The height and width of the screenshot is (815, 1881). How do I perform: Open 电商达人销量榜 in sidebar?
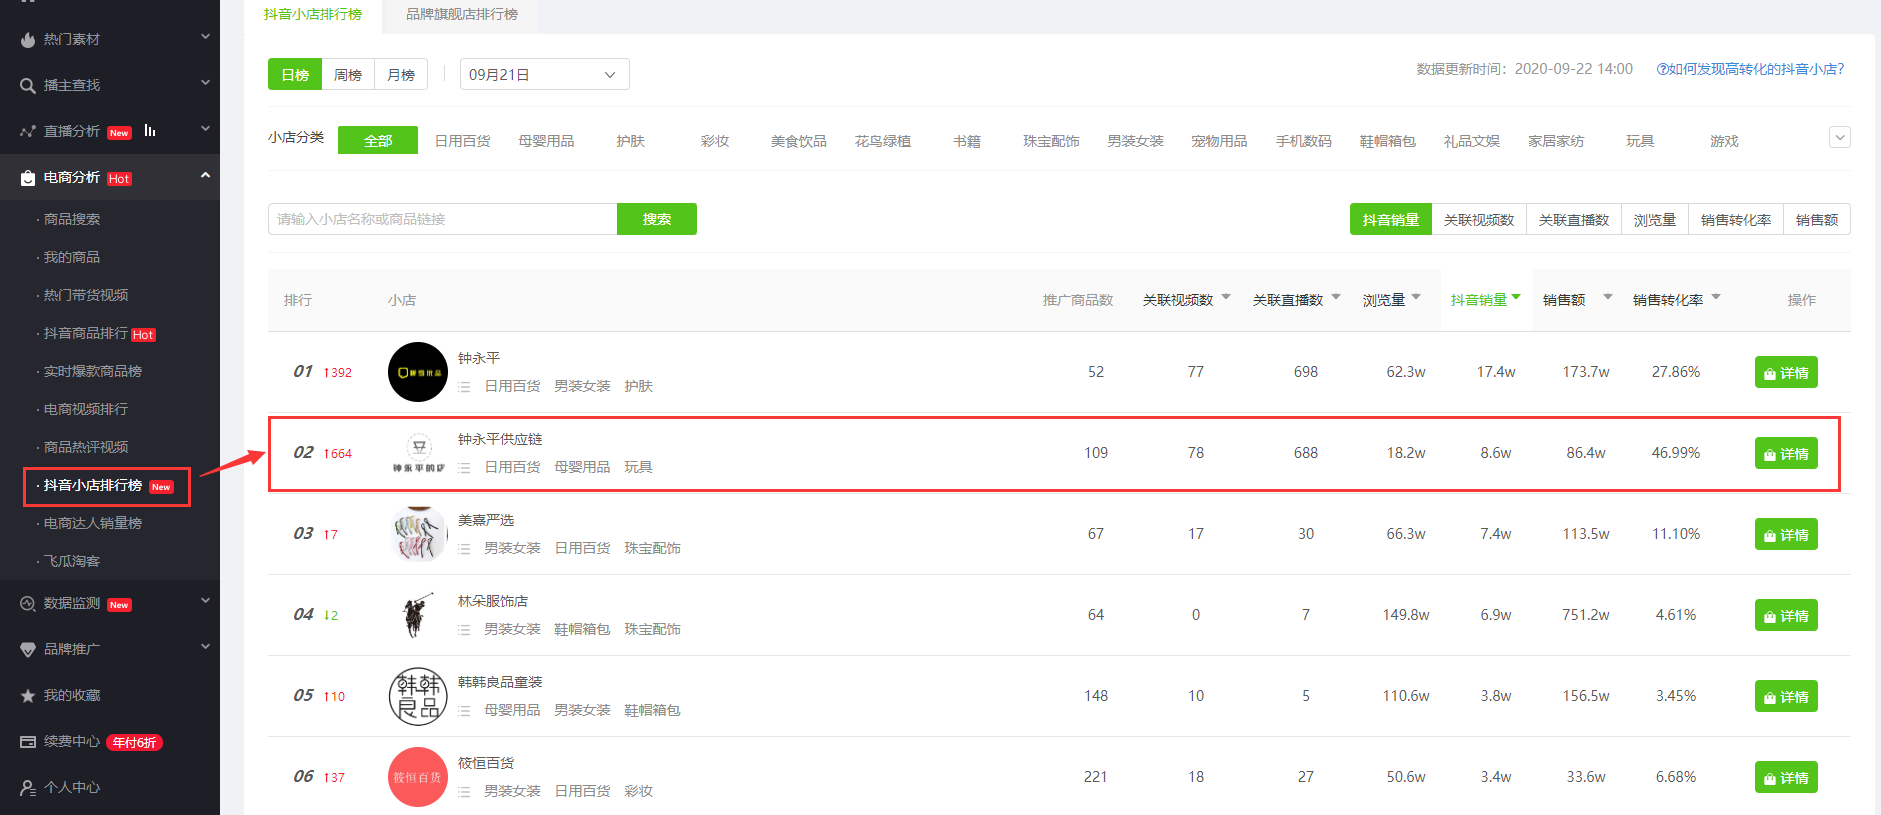pyautogui.click(x=93, y=523)
